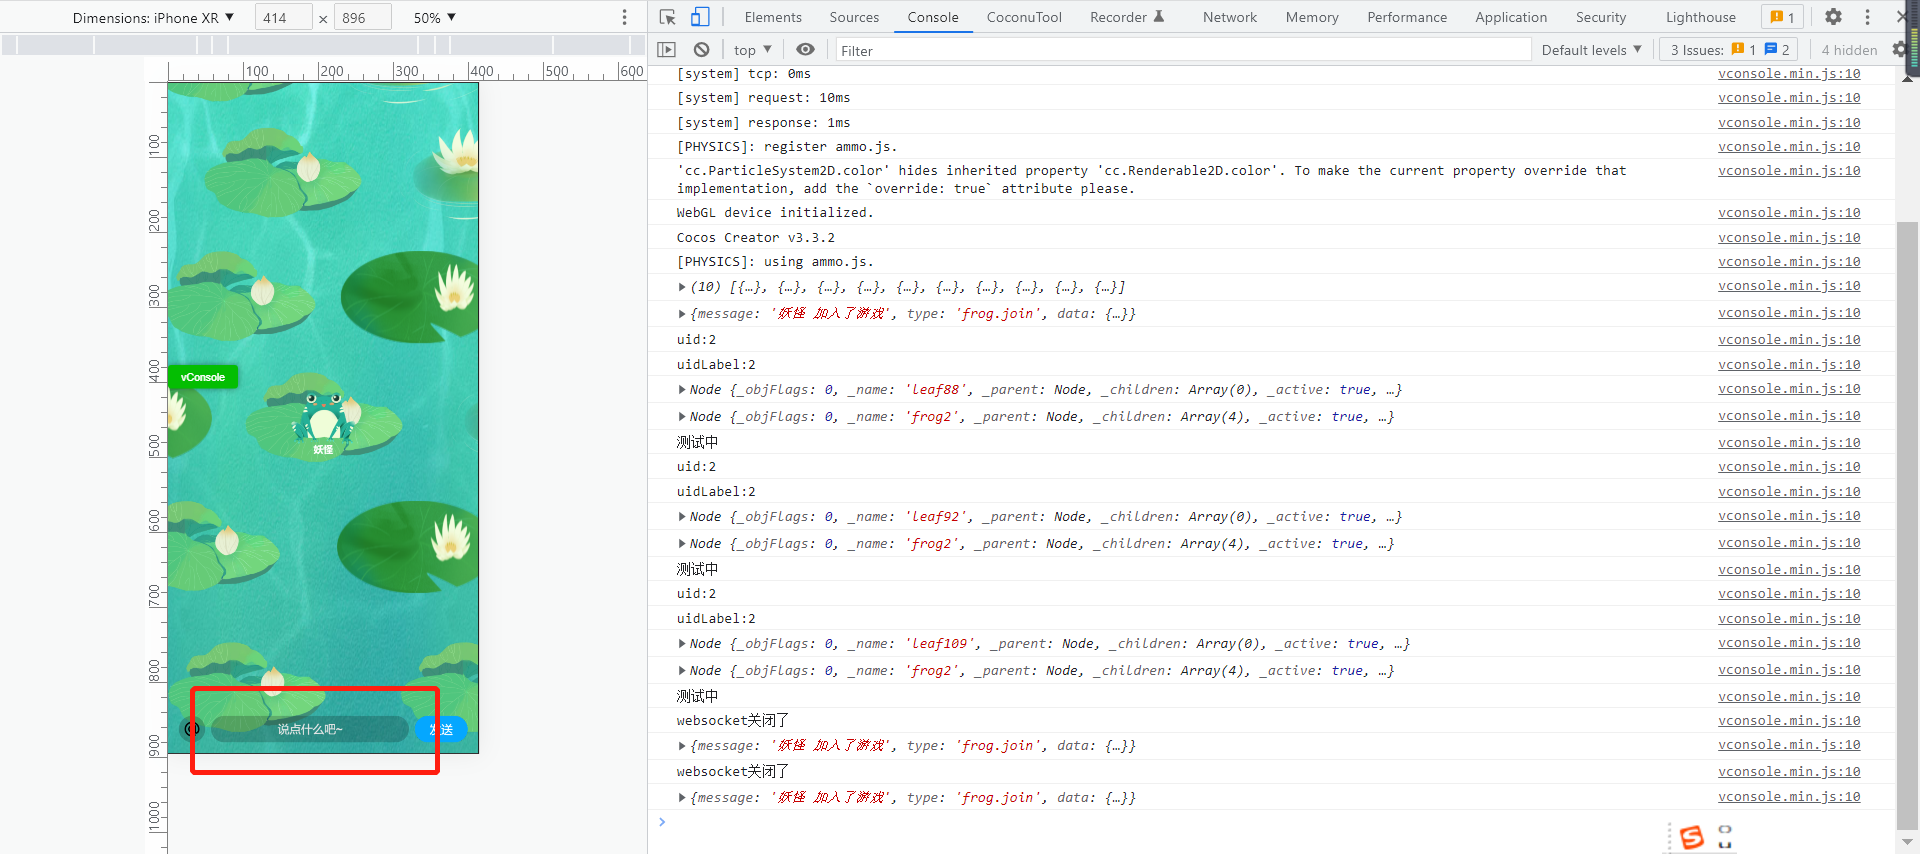
Task: Expand the Node leaf92 entry
Action: [682, 517]
